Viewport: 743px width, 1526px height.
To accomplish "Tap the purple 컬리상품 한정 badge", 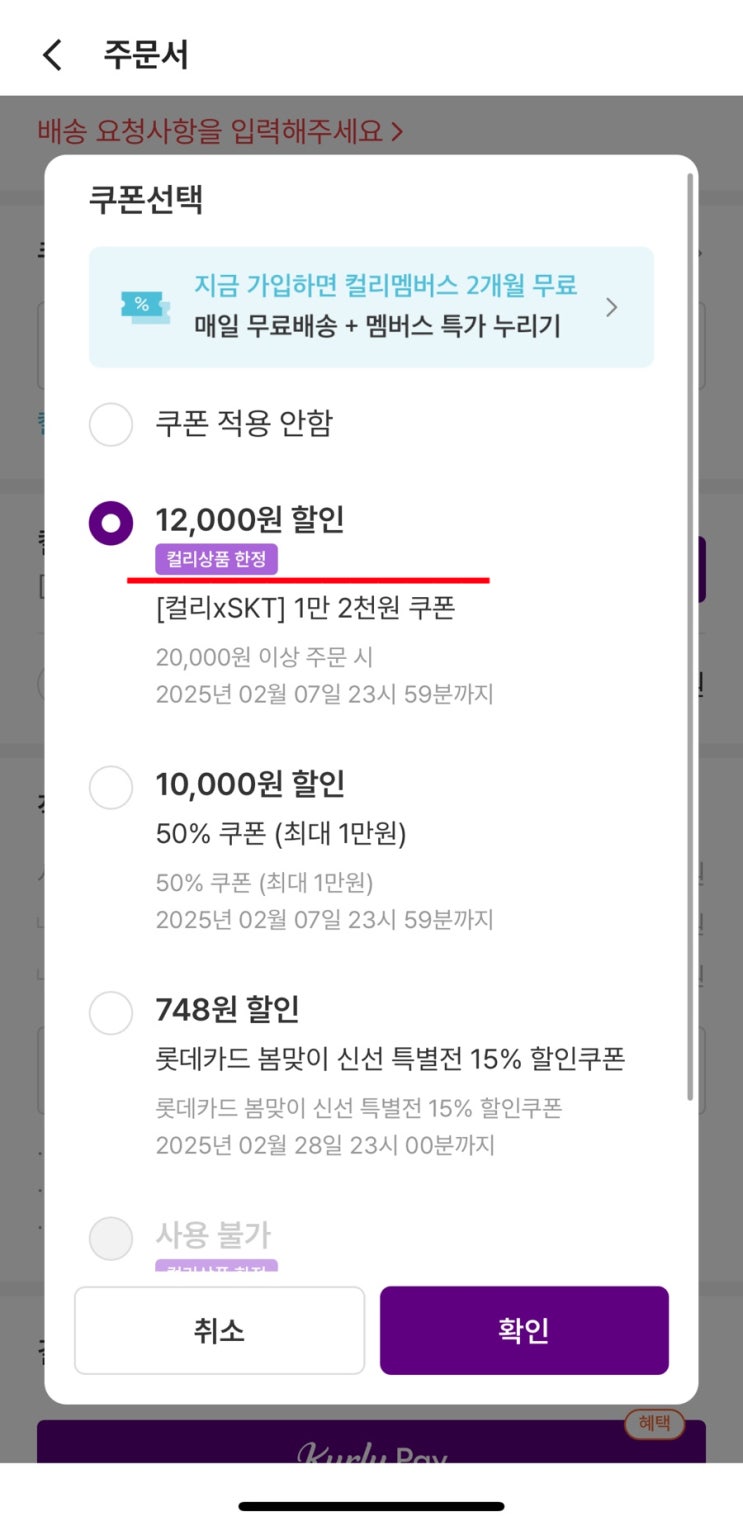I will click(216, 559).
